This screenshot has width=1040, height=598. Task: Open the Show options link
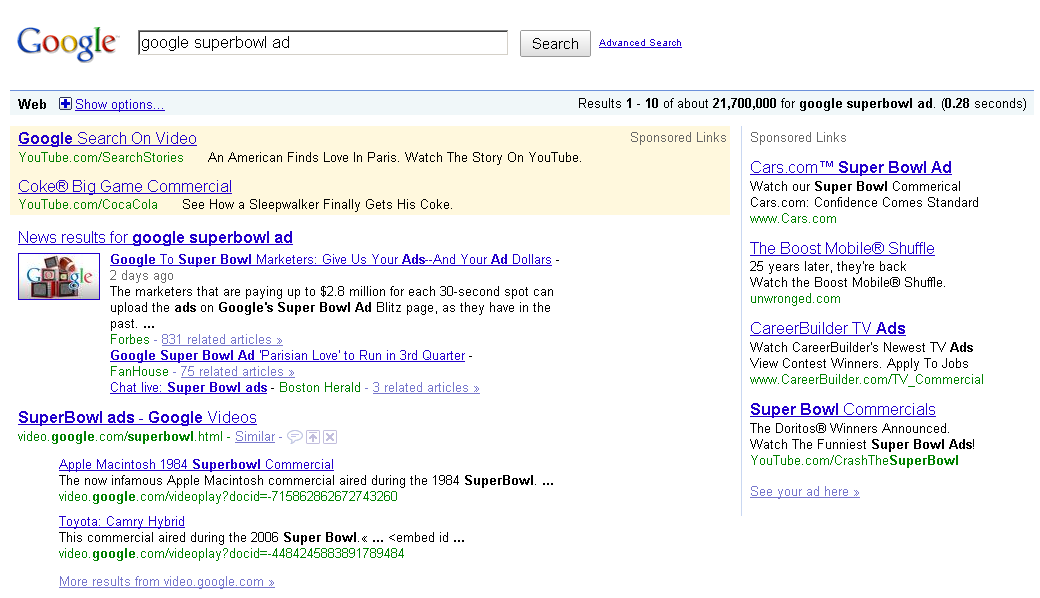(x=119, y=104)
